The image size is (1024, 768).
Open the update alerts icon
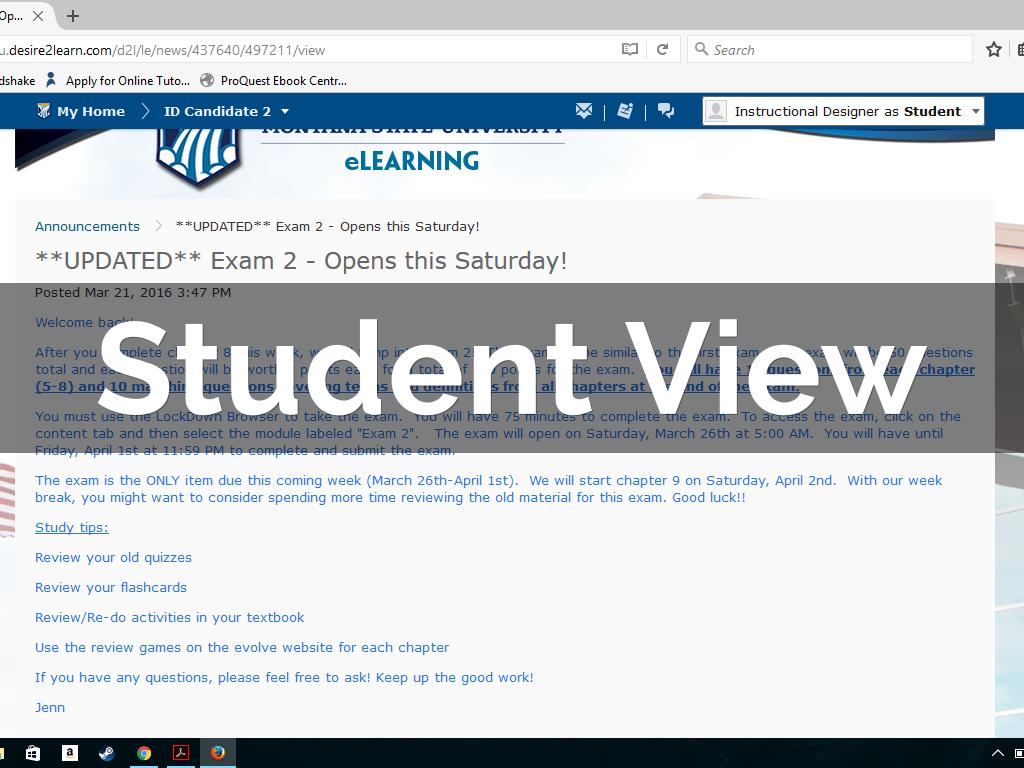(625, 111)
